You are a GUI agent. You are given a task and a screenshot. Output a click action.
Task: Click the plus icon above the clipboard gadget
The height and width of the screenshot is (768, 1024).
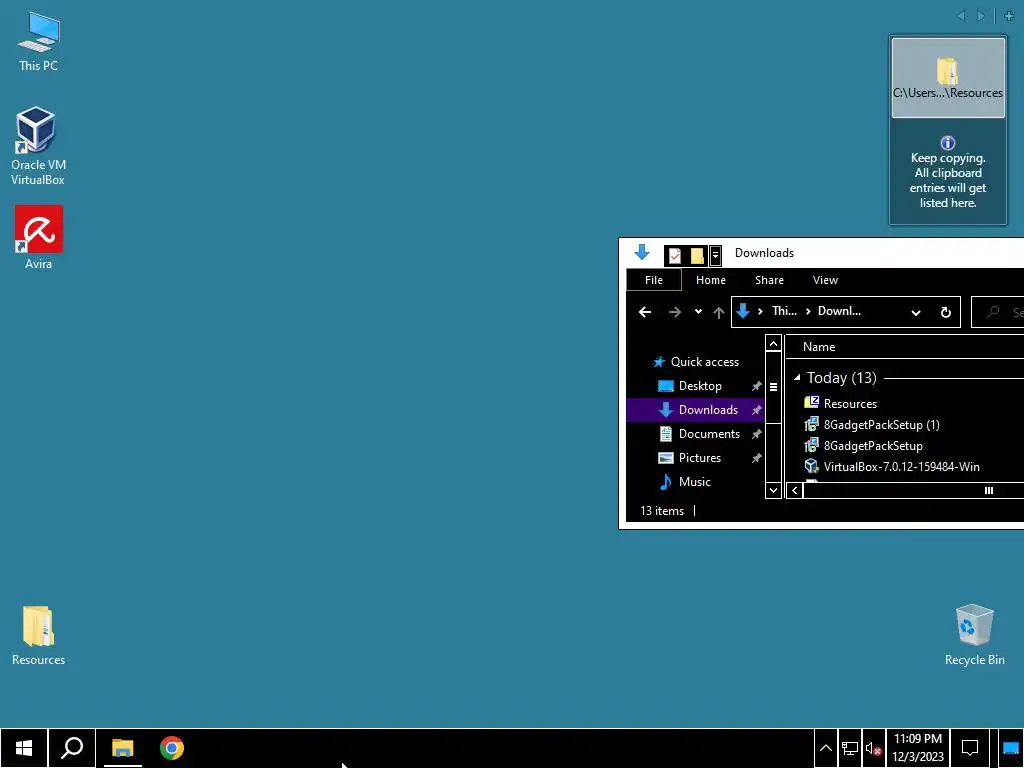click(x=1009, y=16)
